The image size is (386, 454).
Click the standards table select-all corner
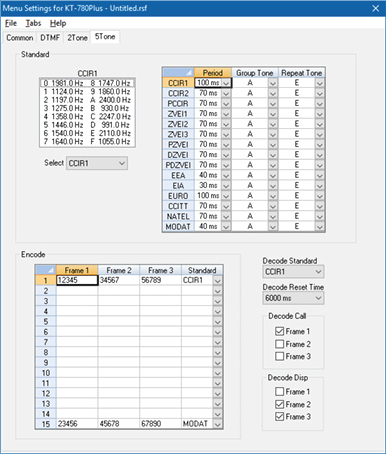click(x=178, y=73)
